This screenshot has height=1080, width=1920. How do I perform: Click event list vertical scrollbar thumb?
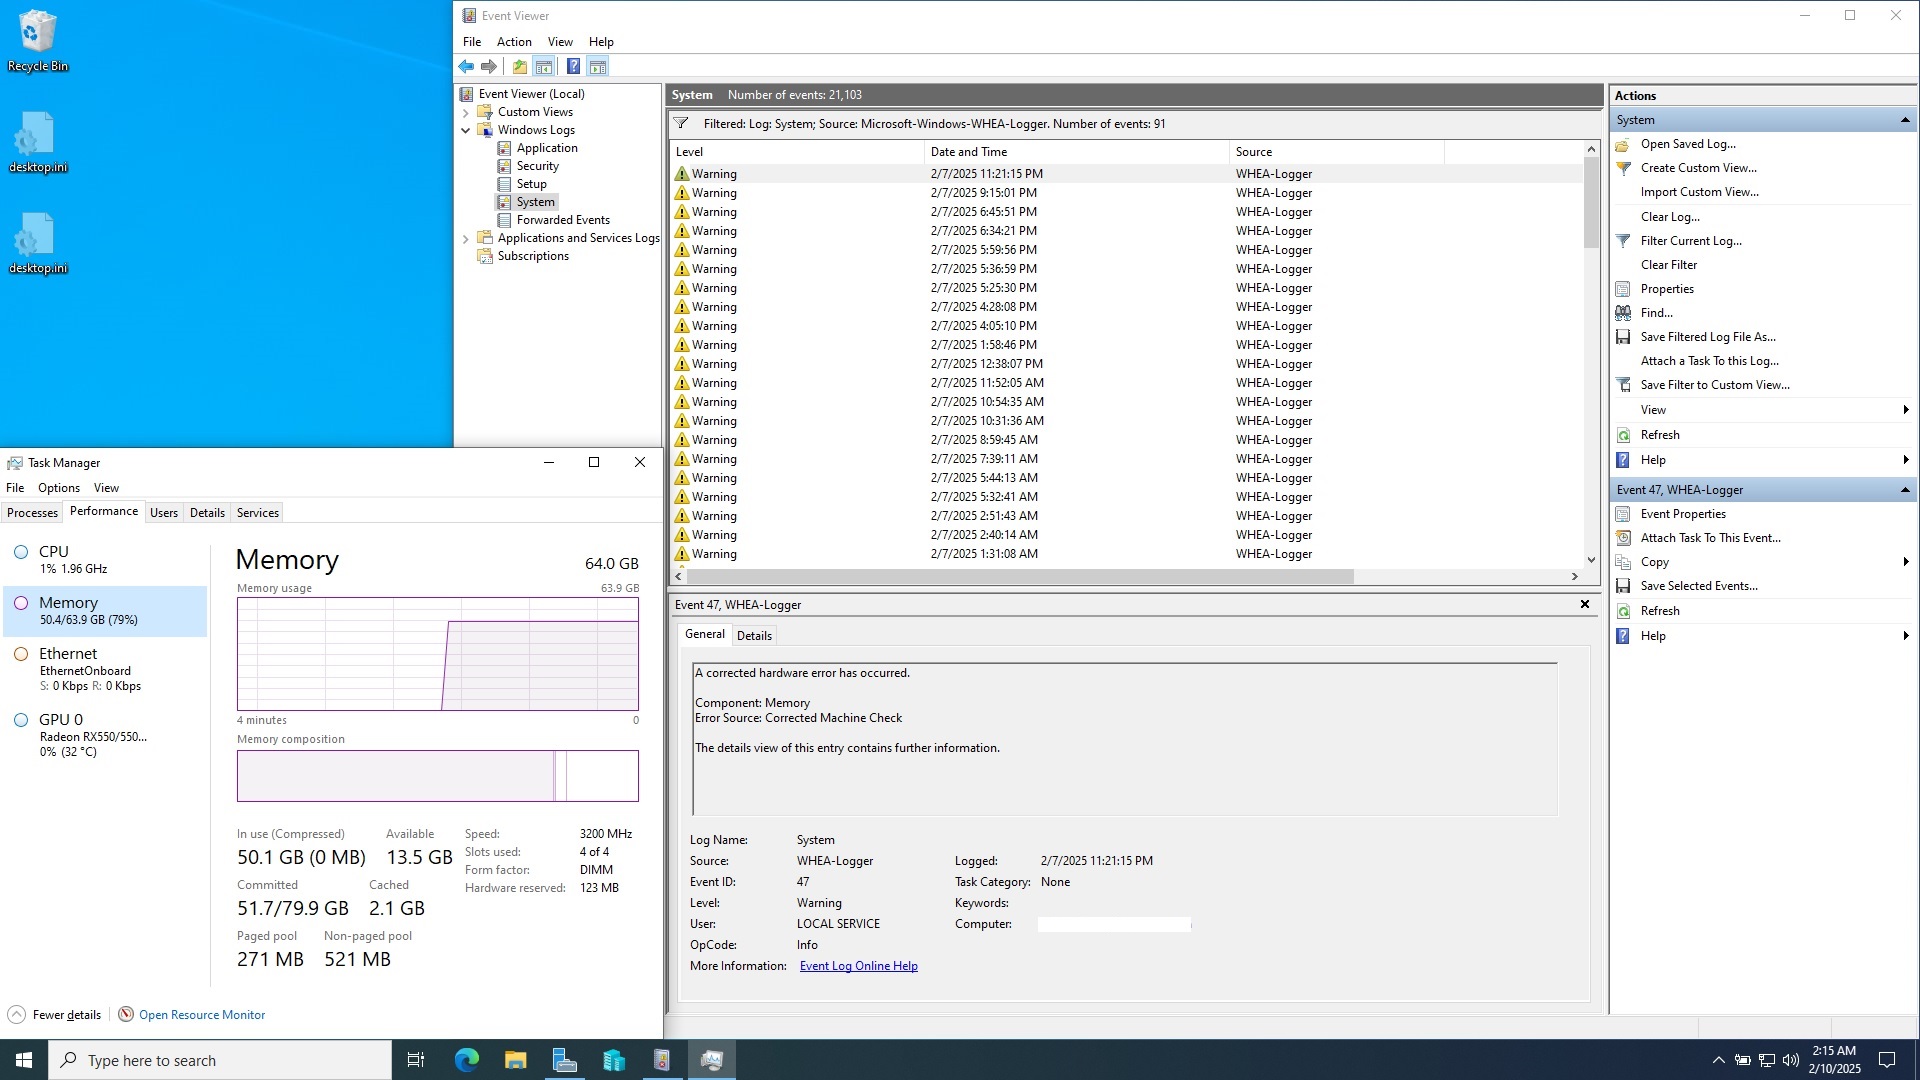coord(1591,204)
